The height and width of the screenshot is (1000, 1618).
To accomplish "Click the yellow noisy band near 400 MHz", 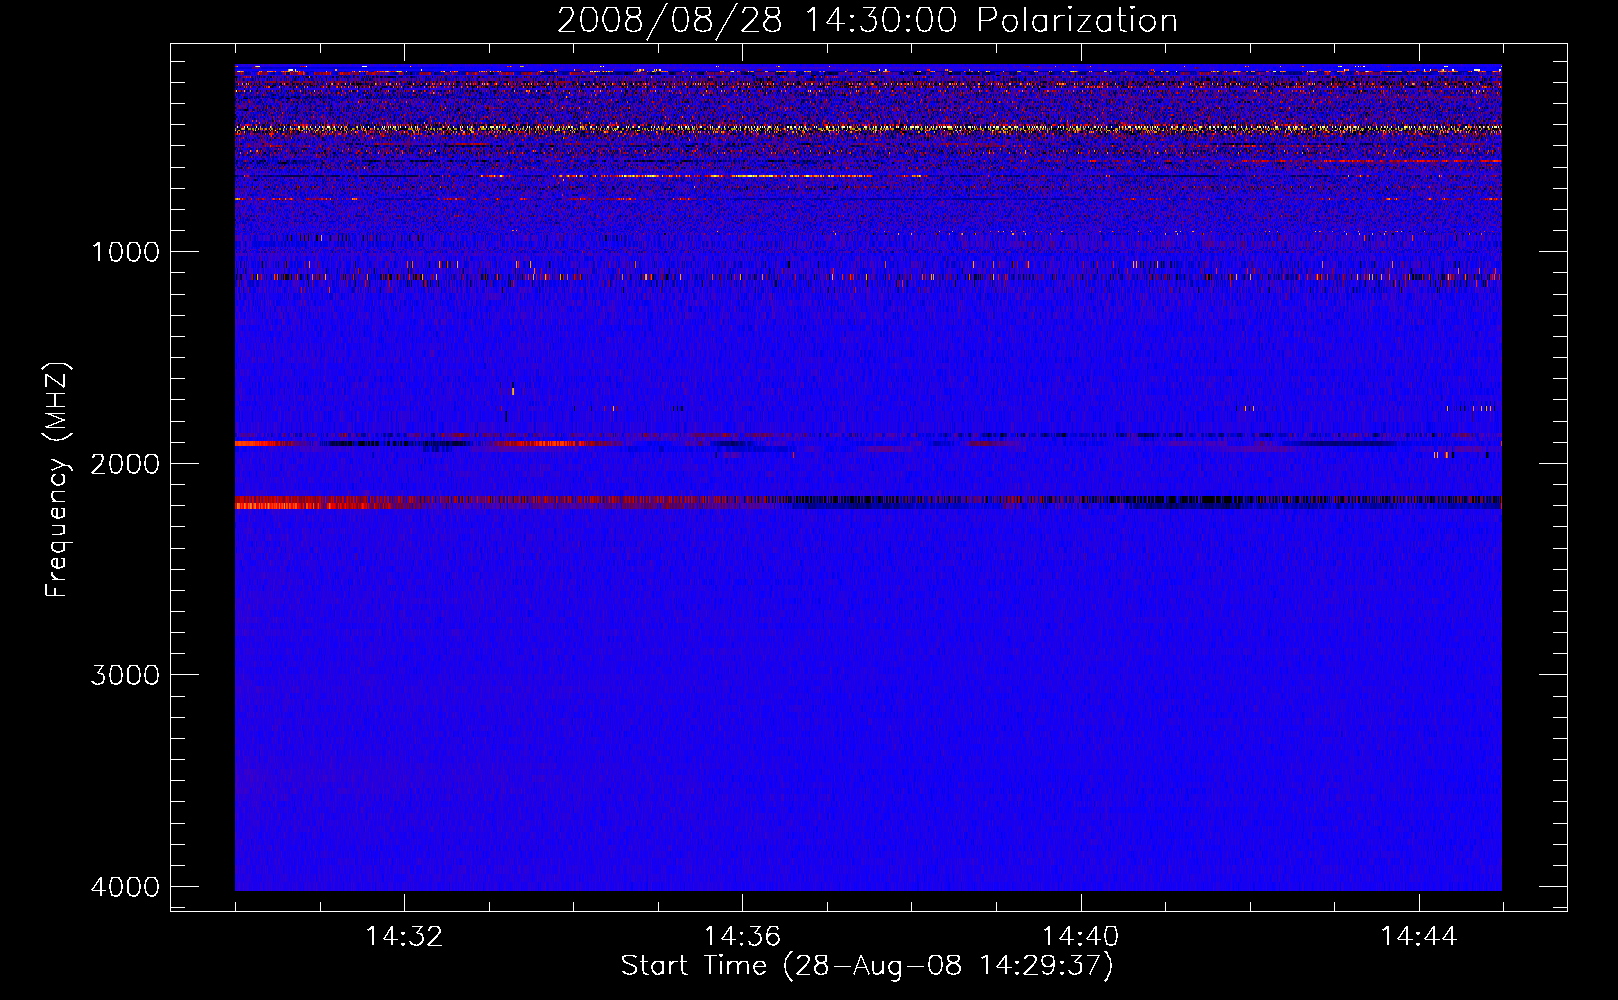I will click(x=868, y=129).
